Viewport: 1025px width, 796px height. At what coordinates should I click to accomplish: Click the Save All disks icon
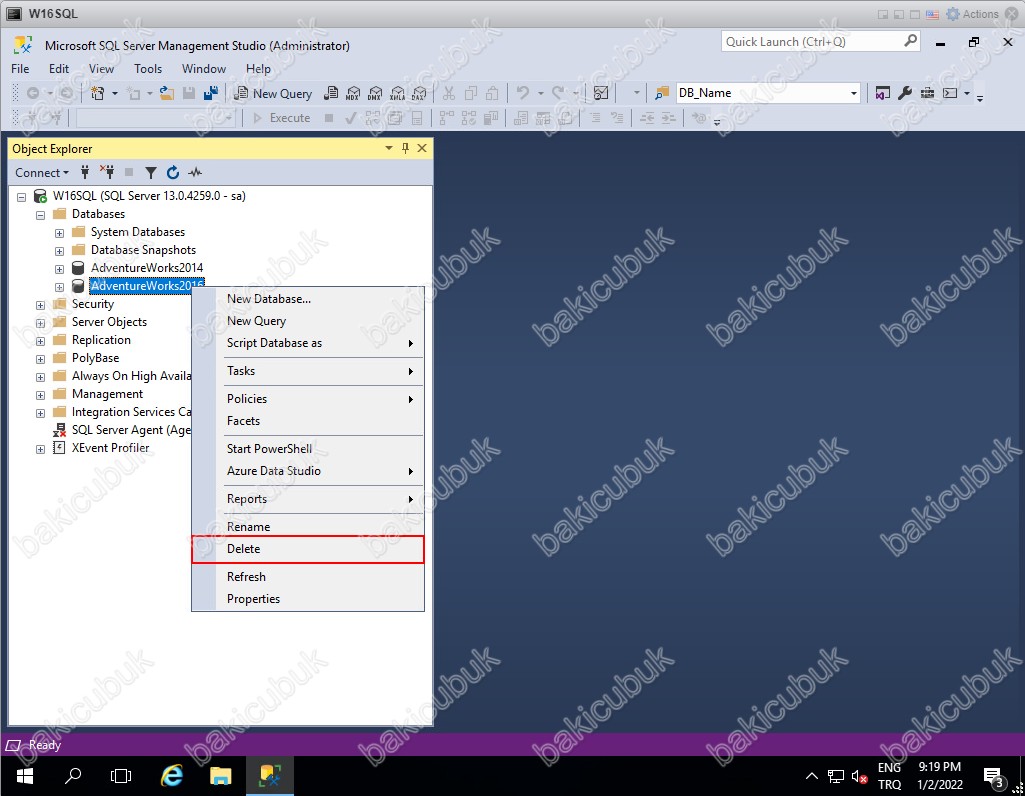coord(210,93)
